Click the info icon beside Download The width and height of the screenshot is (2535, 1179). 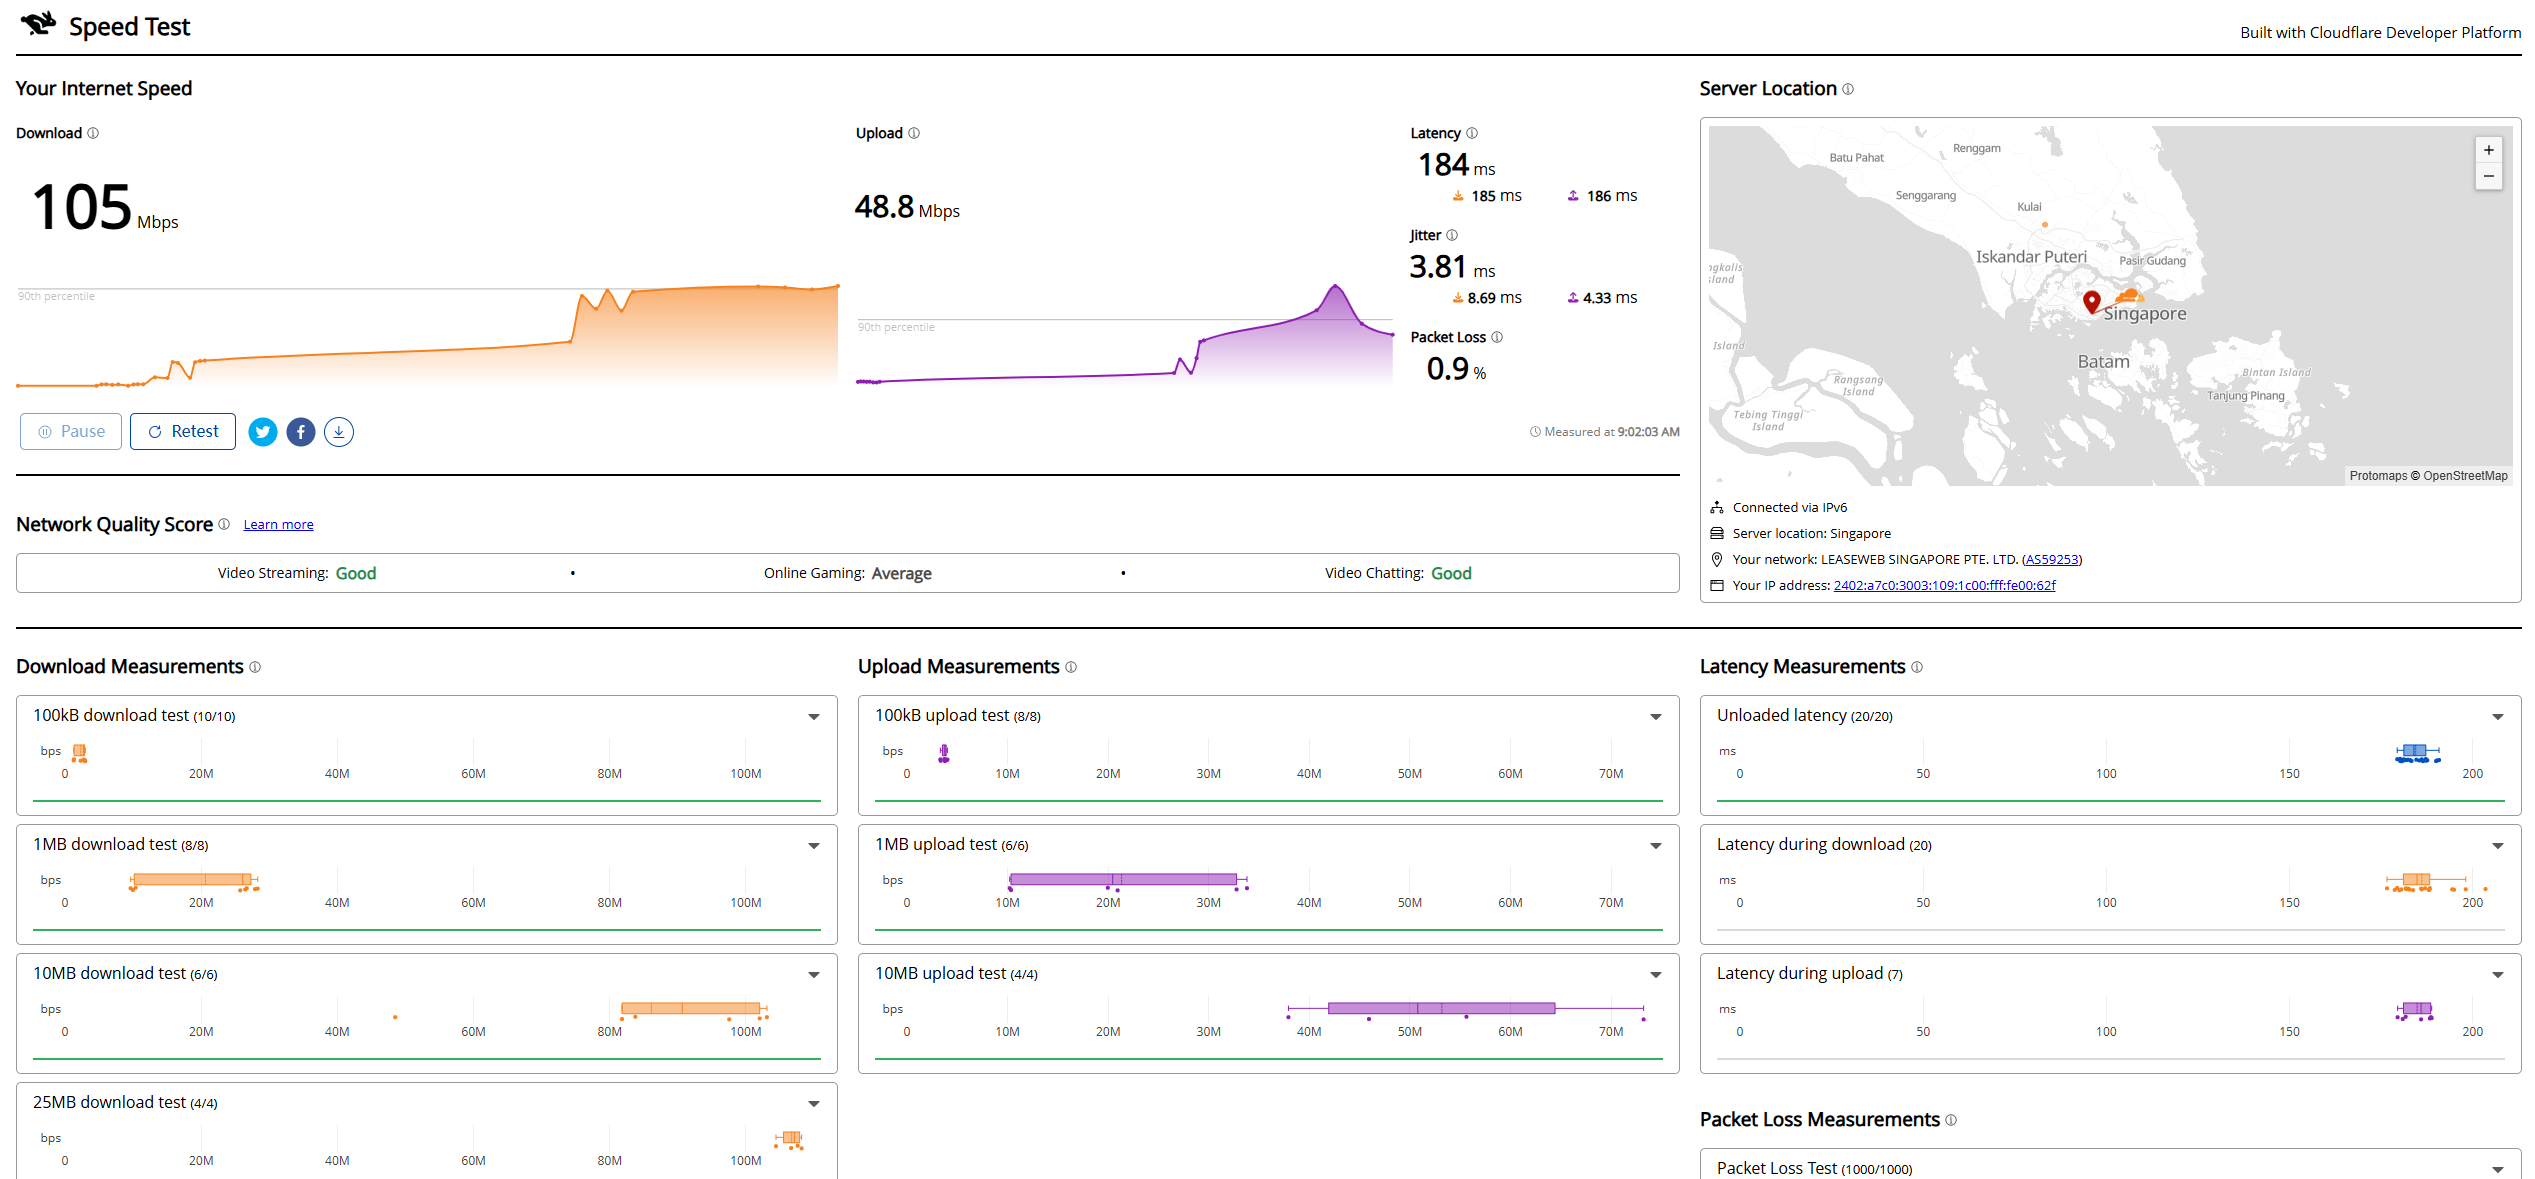click(93, 133)
